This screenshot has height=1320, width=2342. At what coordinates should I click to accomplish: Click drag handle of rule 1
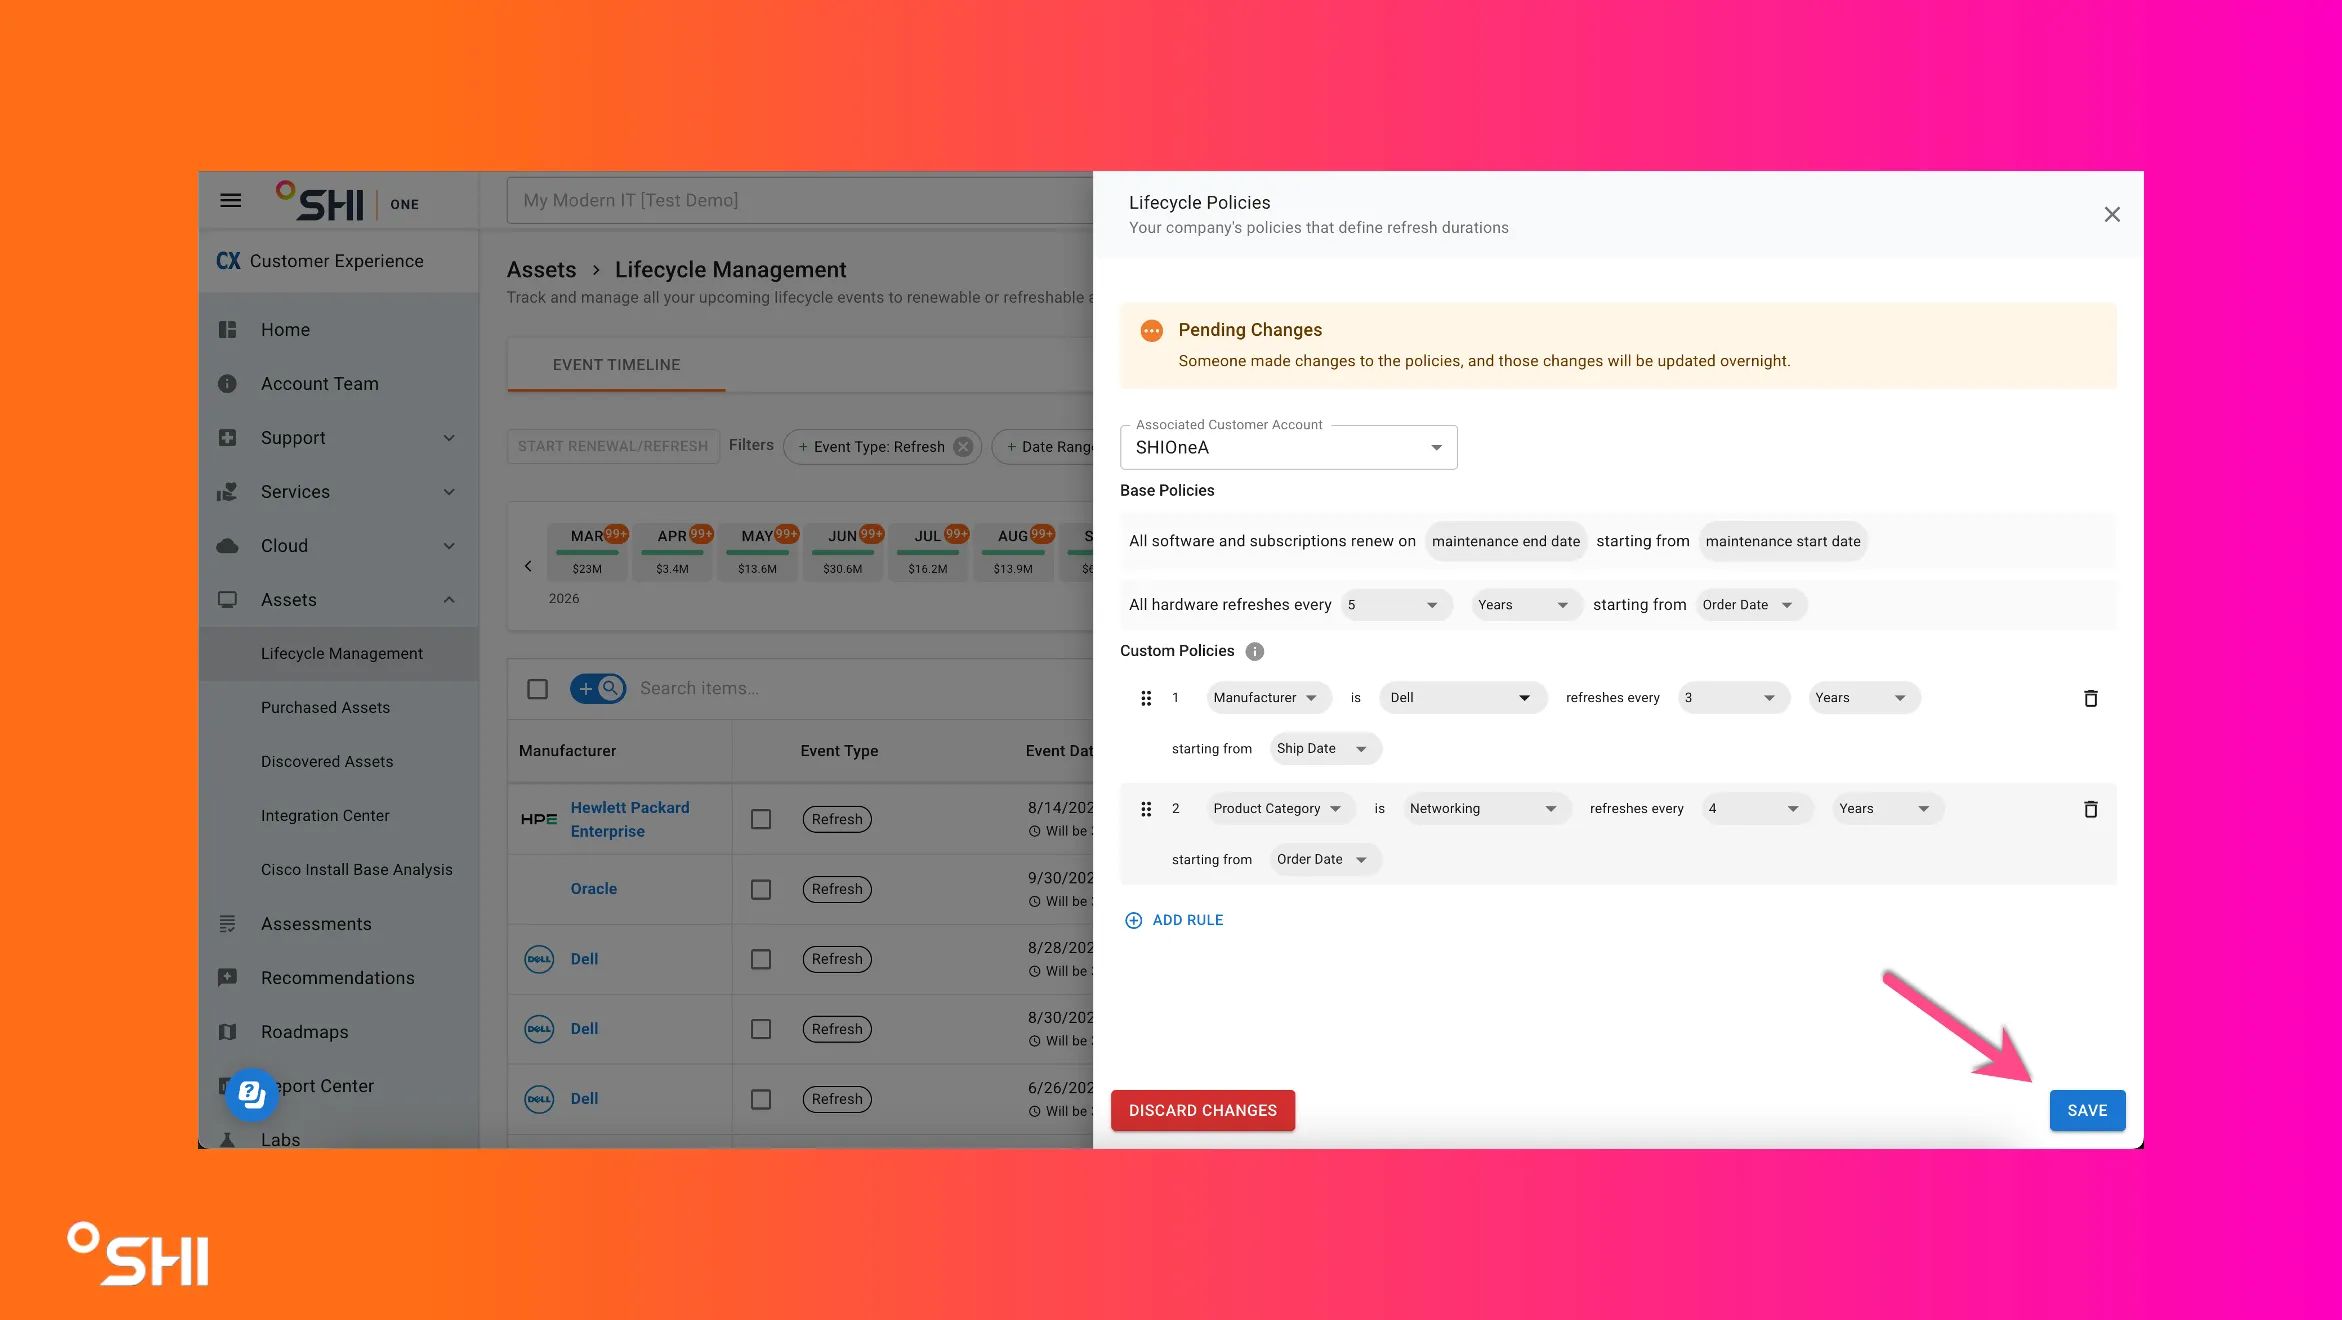tap(1146, 698)
